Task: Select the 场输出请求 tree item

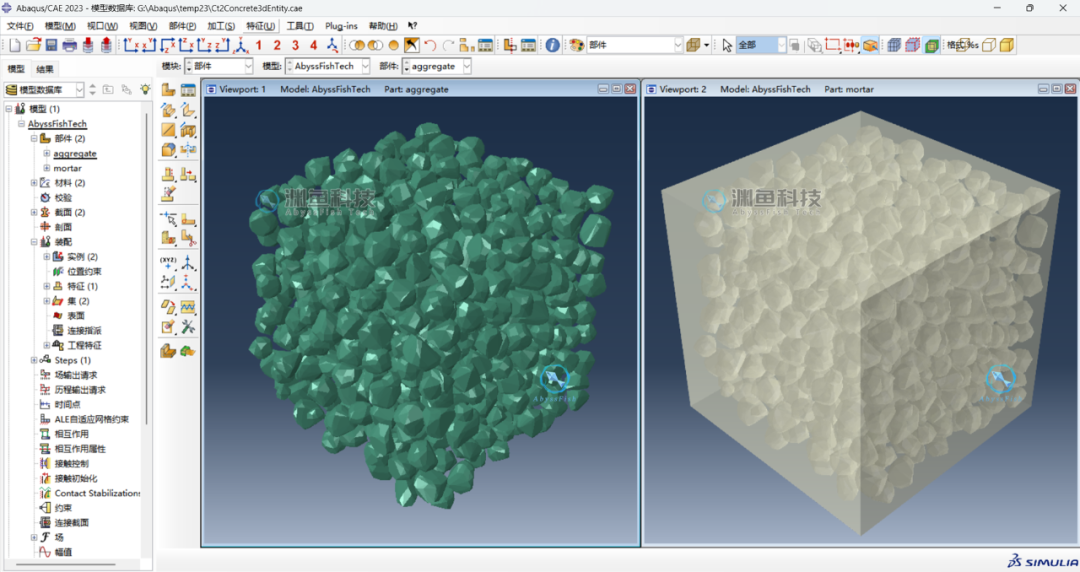Action: point(76,375)
